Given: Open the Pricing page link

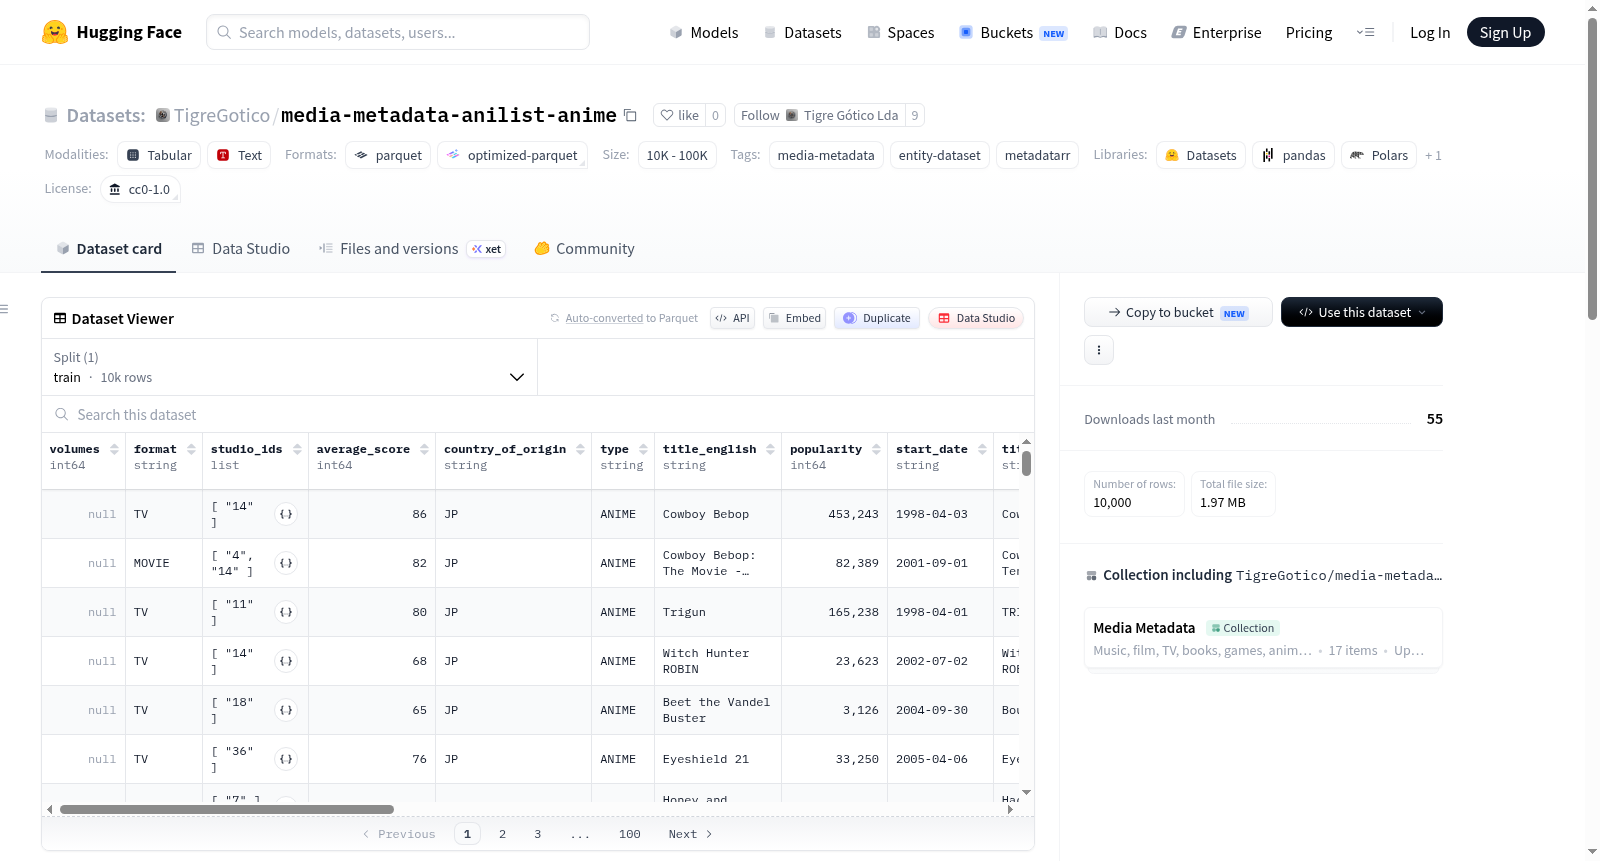Looking at the screenshot, I should click(x=1309, y=32).
